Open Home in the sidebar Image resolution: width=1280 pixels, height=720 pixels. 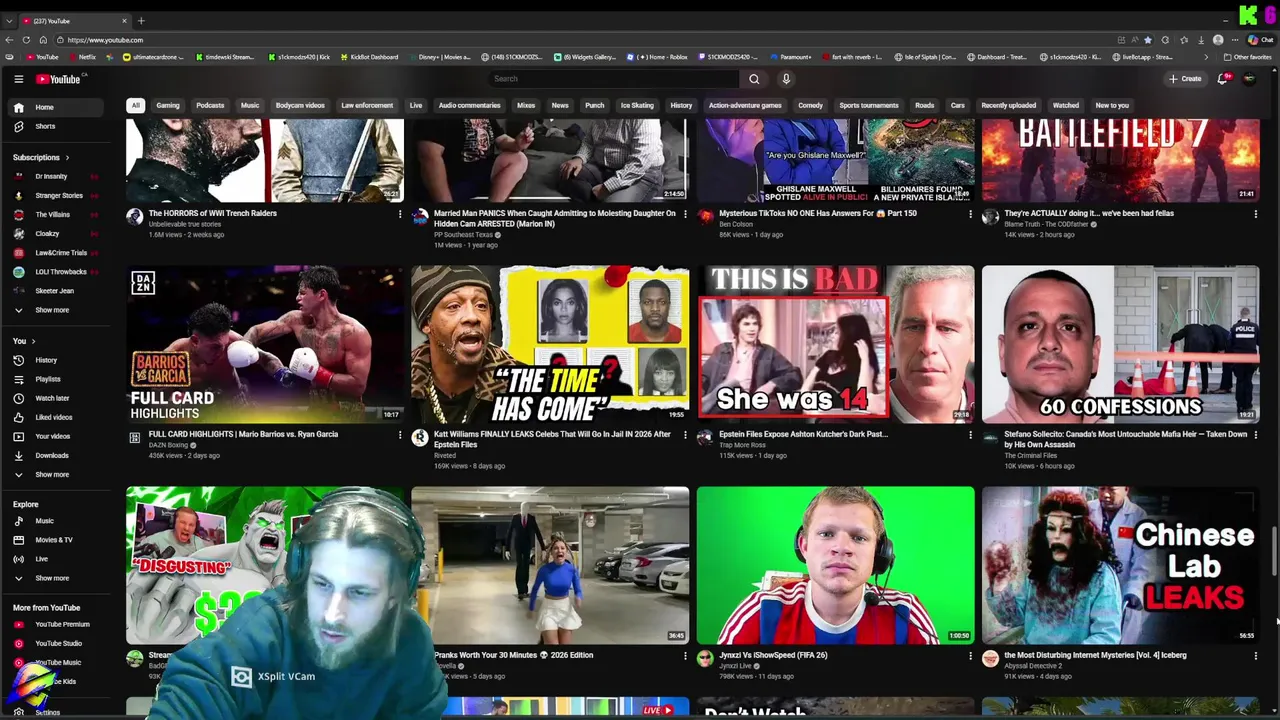[54, 107]
